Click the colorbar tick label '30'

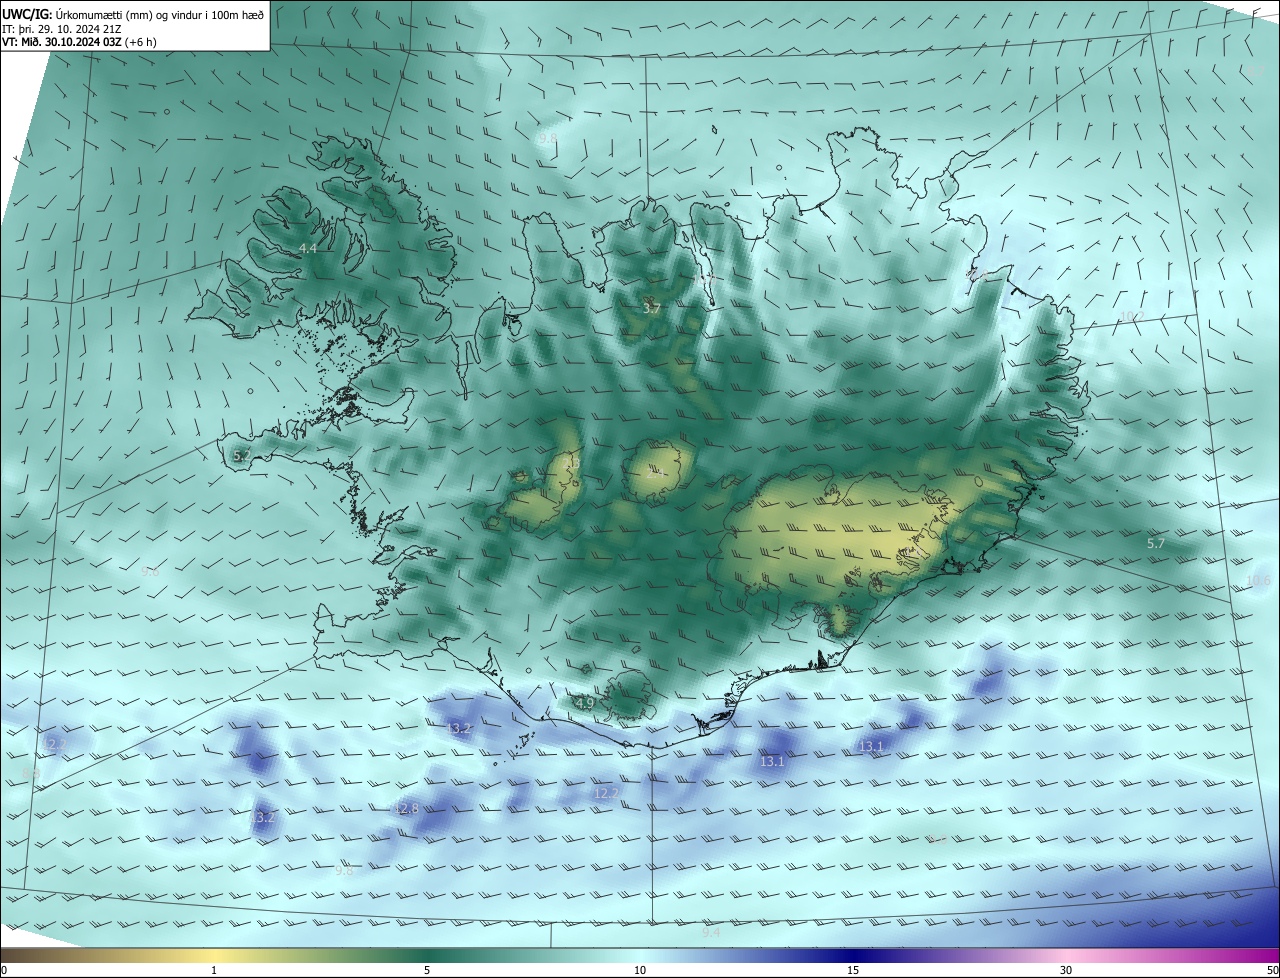(x=1066, y=970)
